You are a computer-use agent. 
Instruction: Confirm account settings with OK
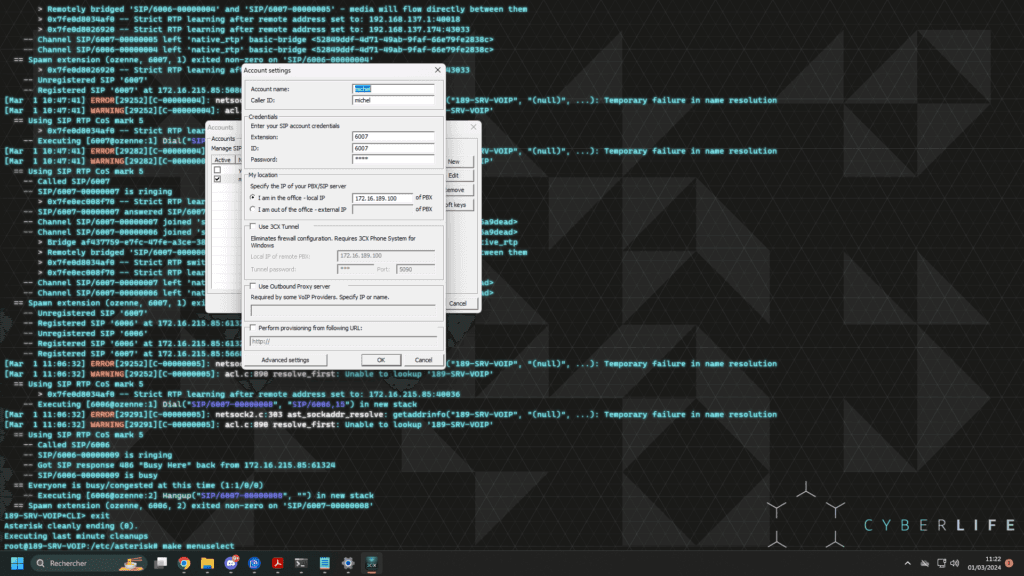pyautogui.click(x=381, y=360)
